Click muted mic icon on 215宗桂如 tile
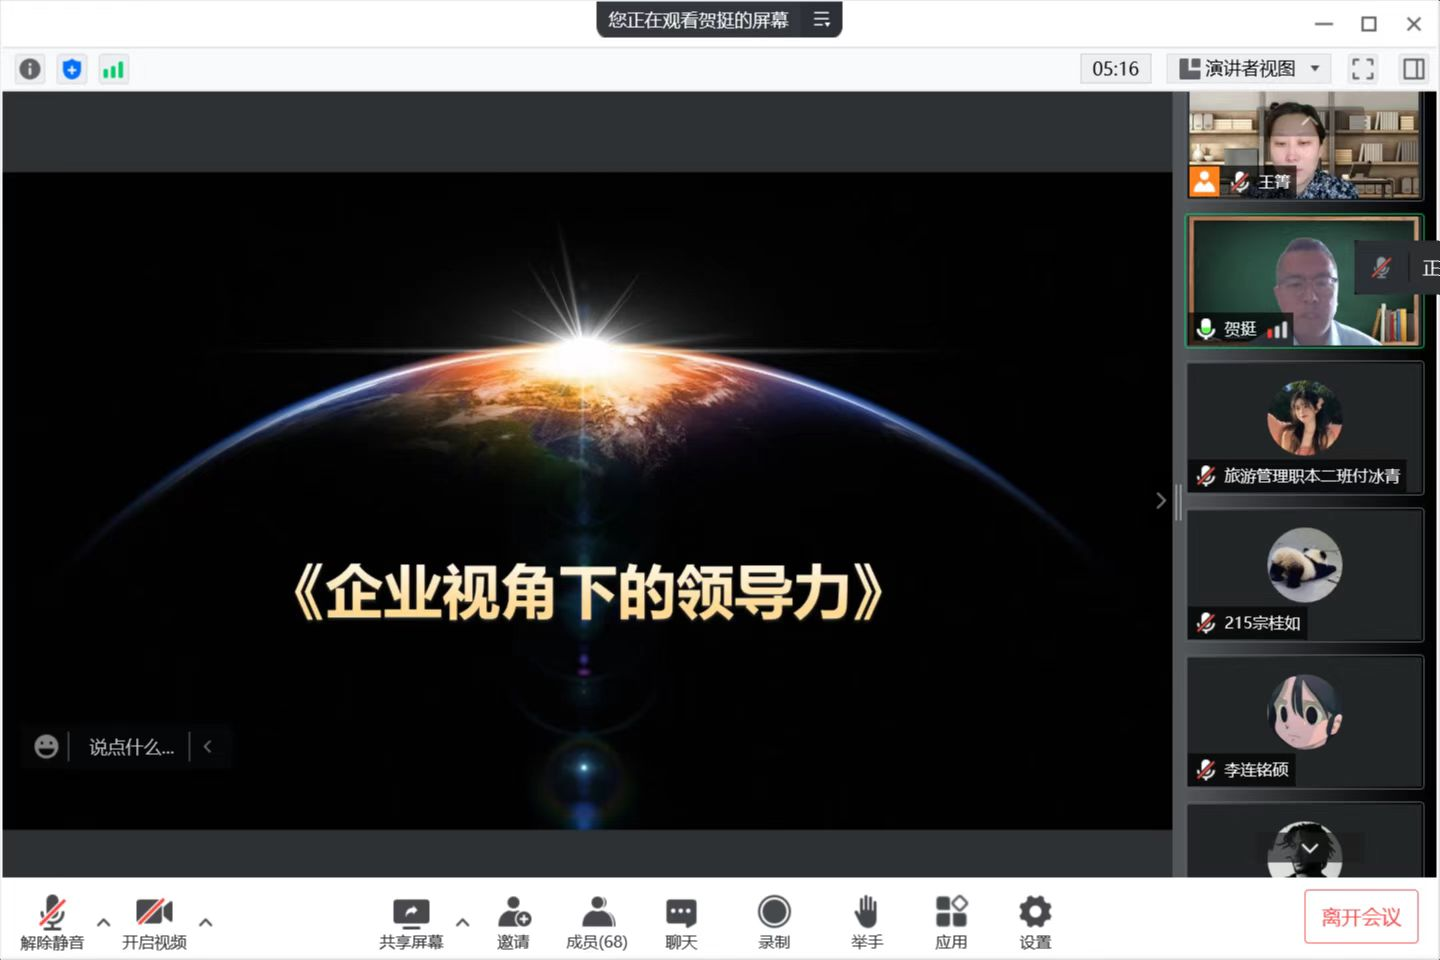 (1206, 622)
